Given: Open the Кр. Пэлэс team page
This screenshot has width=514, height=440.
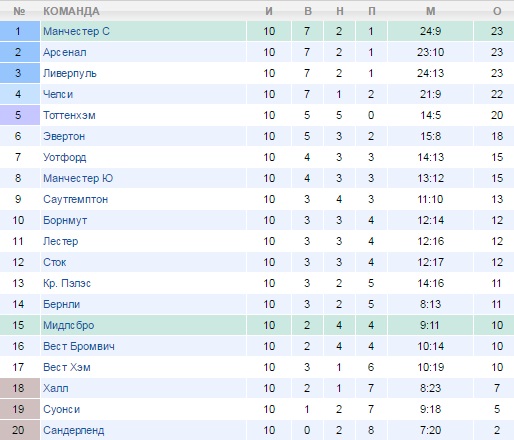Looking at the screenshot, I should 67,283.
